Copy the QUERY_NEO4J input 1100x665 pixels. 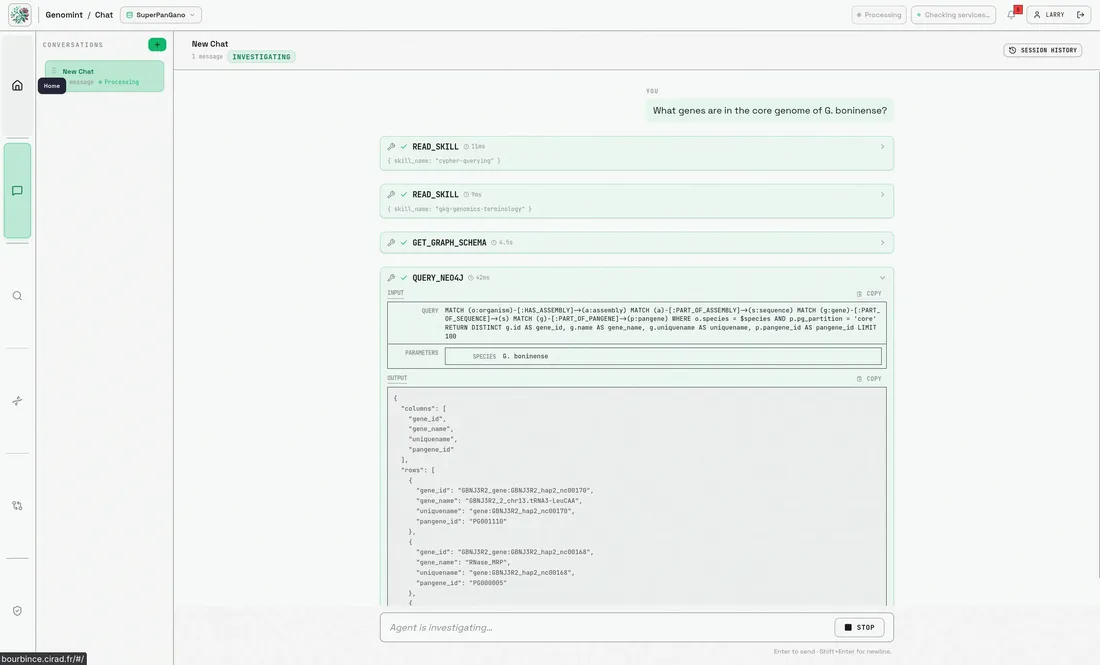pos(869,294)
